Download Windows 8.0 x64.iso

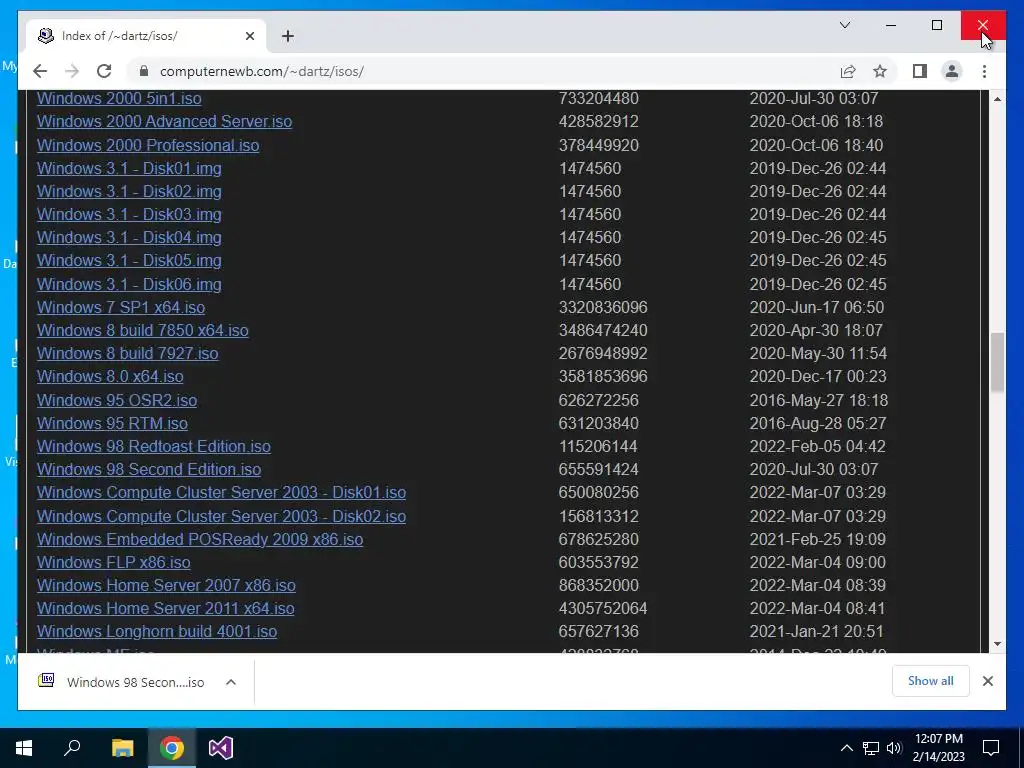point(110,376)
